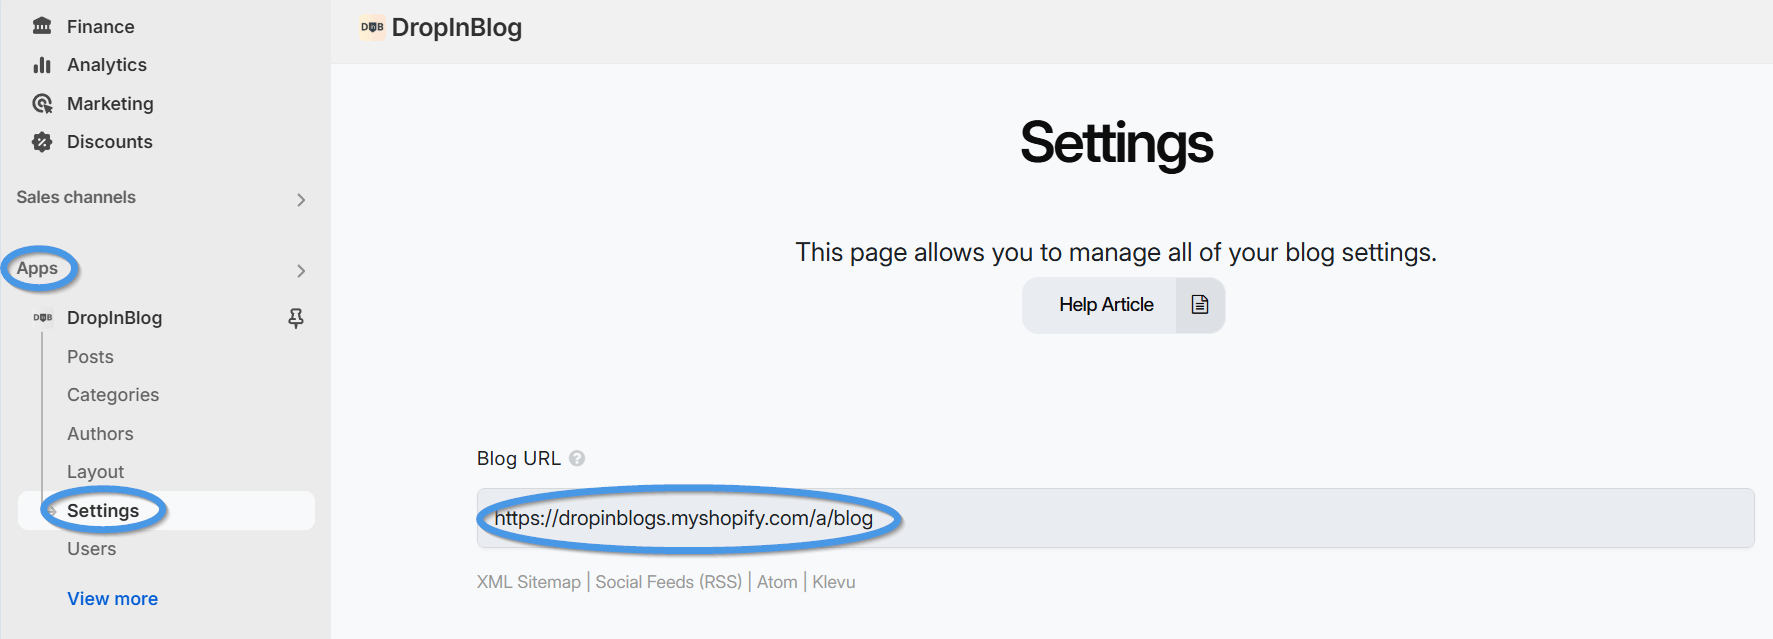The height and width of the screenshot is (639, 1773).
Task: Open Finance in the sidebar
Action: pos(100,26)
